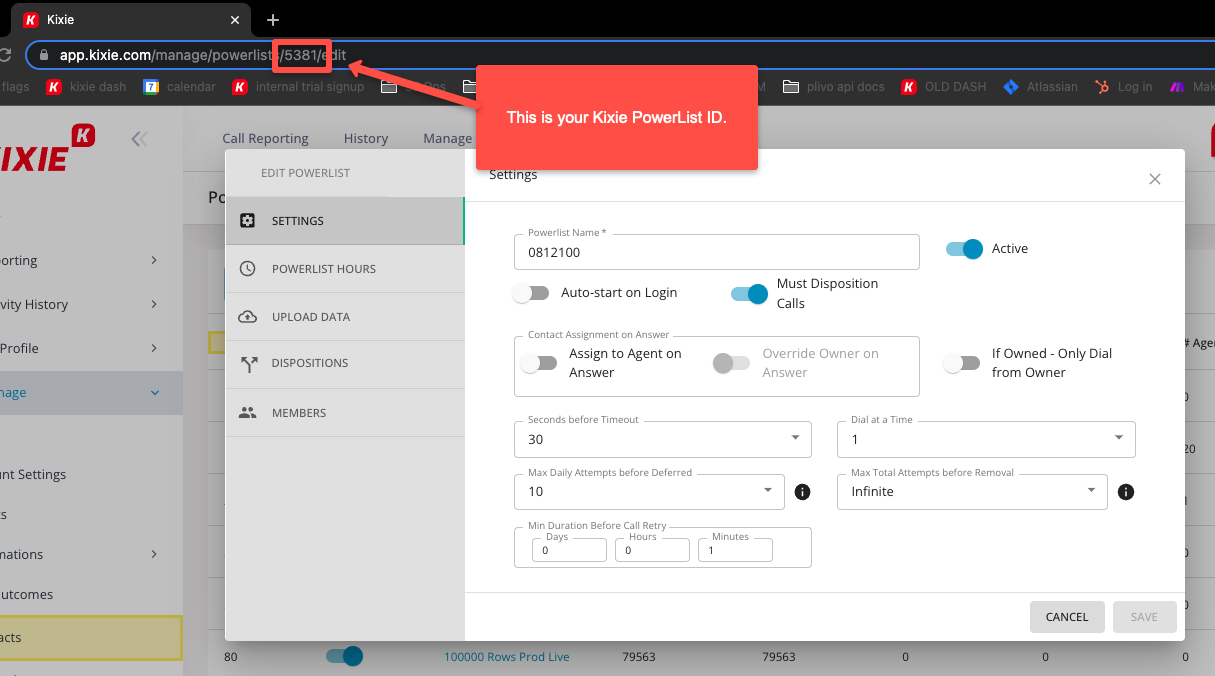Open the Atlassian bookmark
The height and width of the screenshot is (676, 1215).
click(x=1041, y=87)
